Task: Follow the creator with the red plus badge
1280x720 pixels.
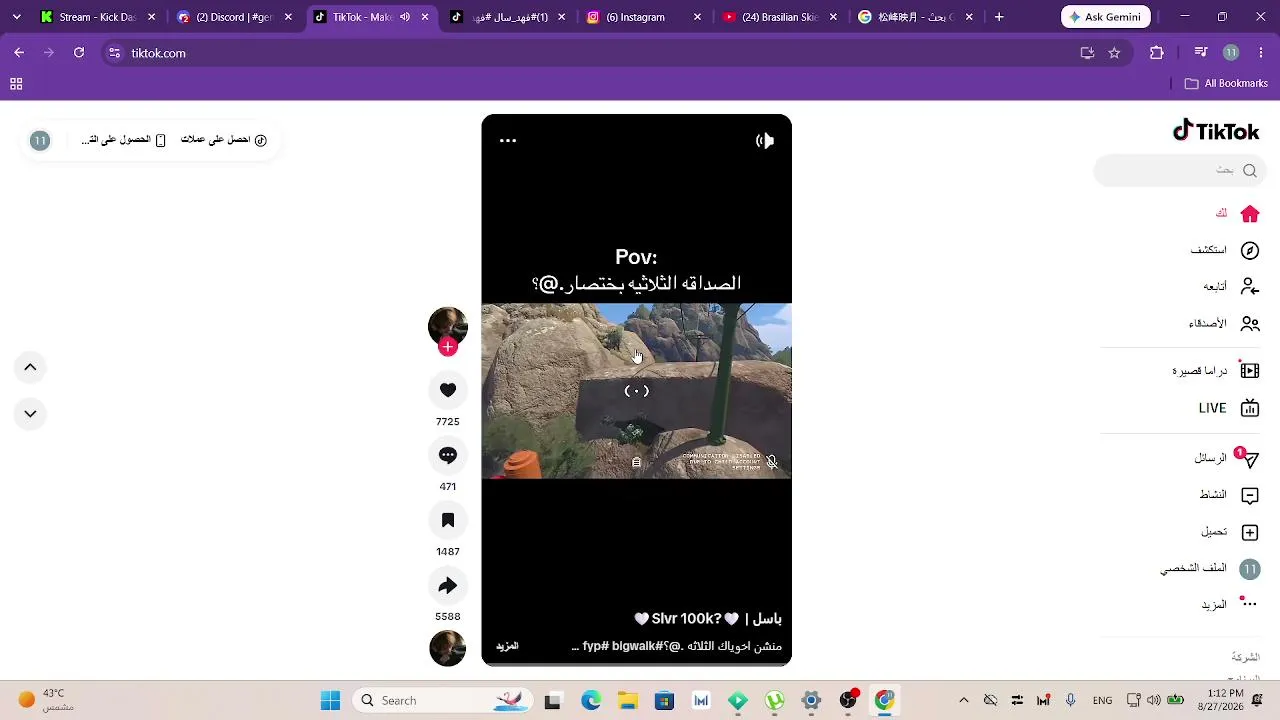Action: click(x=448, y=346)
